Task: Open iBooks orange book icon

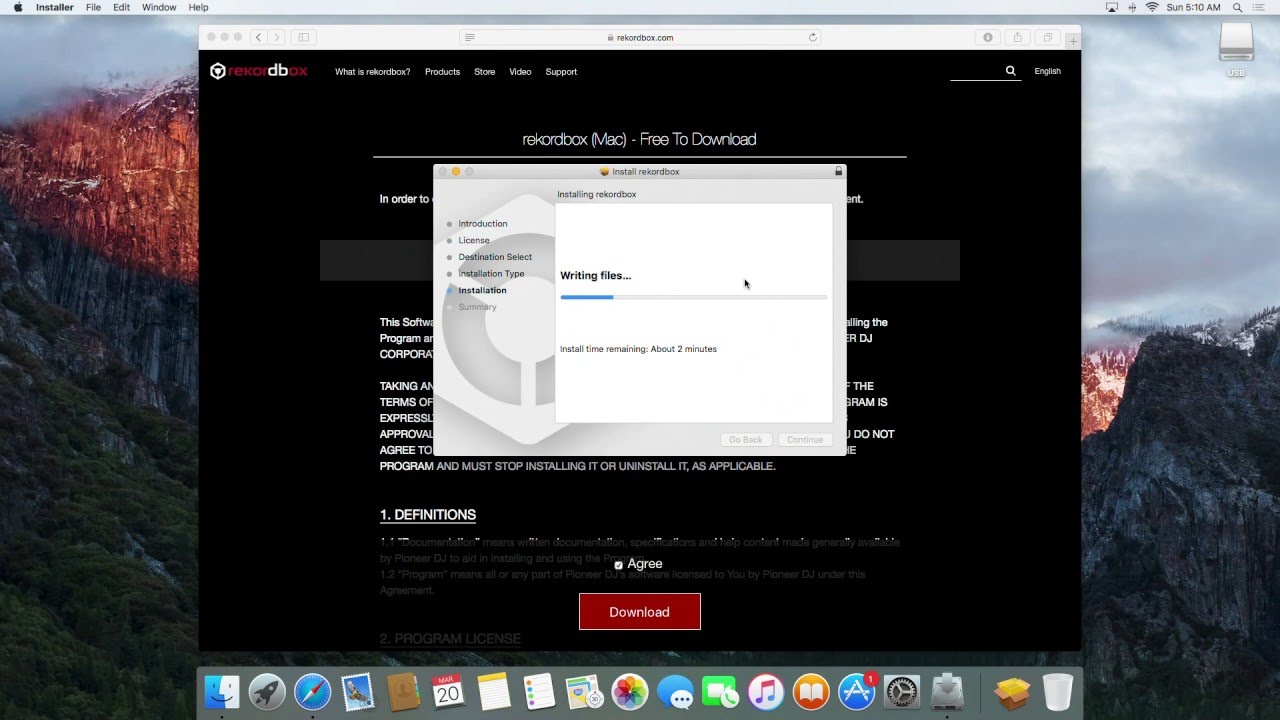Action: (x=811, y=692)
